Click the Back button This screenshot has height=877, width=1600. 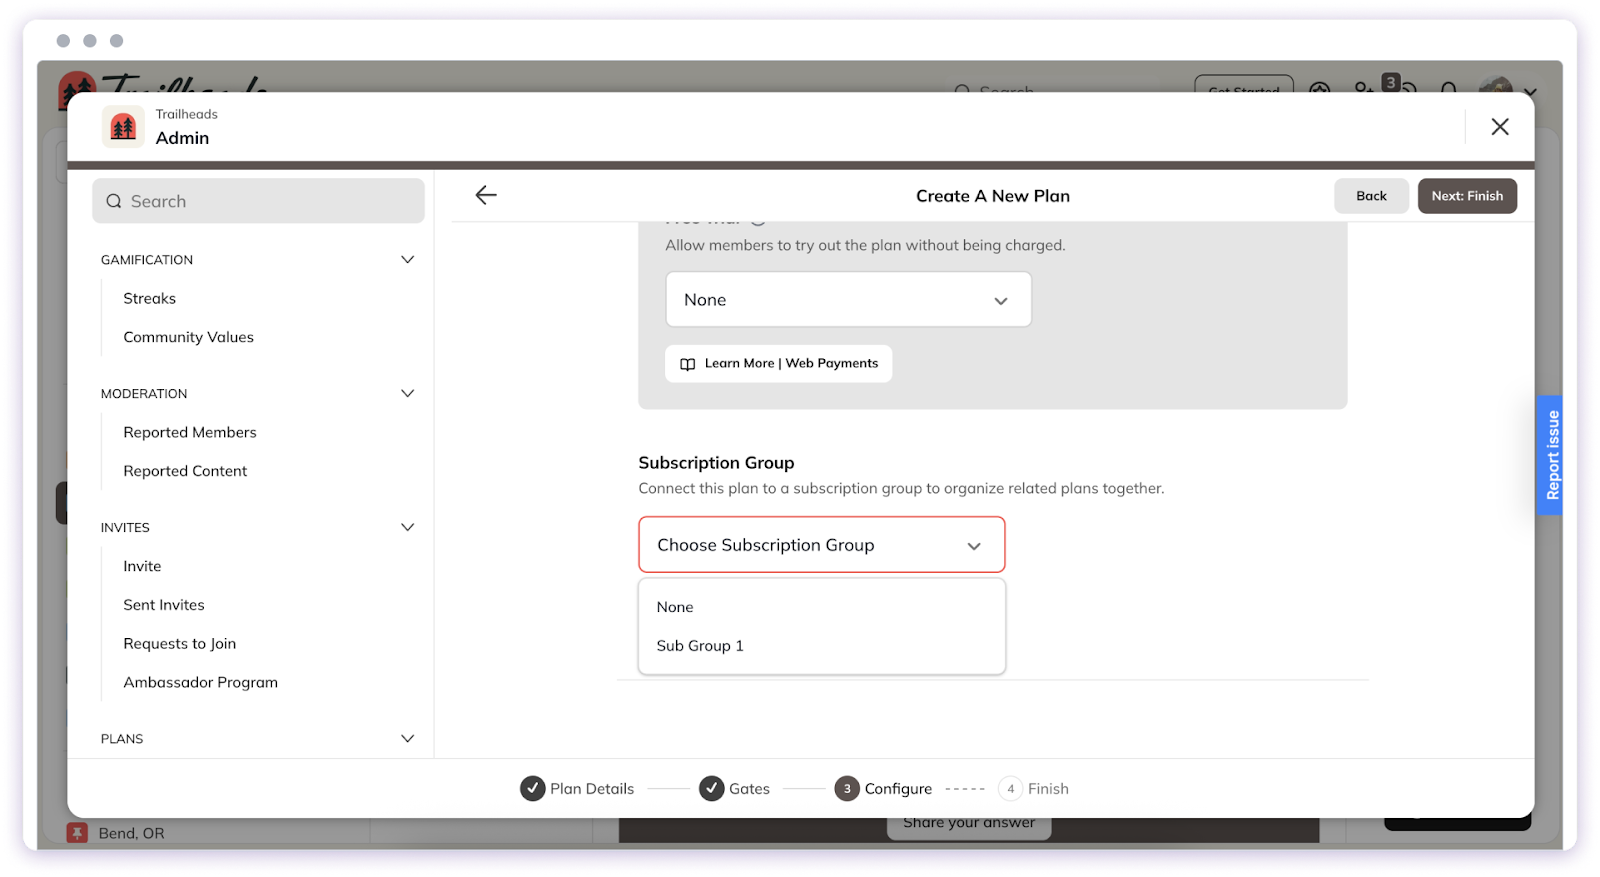[x=1371, y=196]
